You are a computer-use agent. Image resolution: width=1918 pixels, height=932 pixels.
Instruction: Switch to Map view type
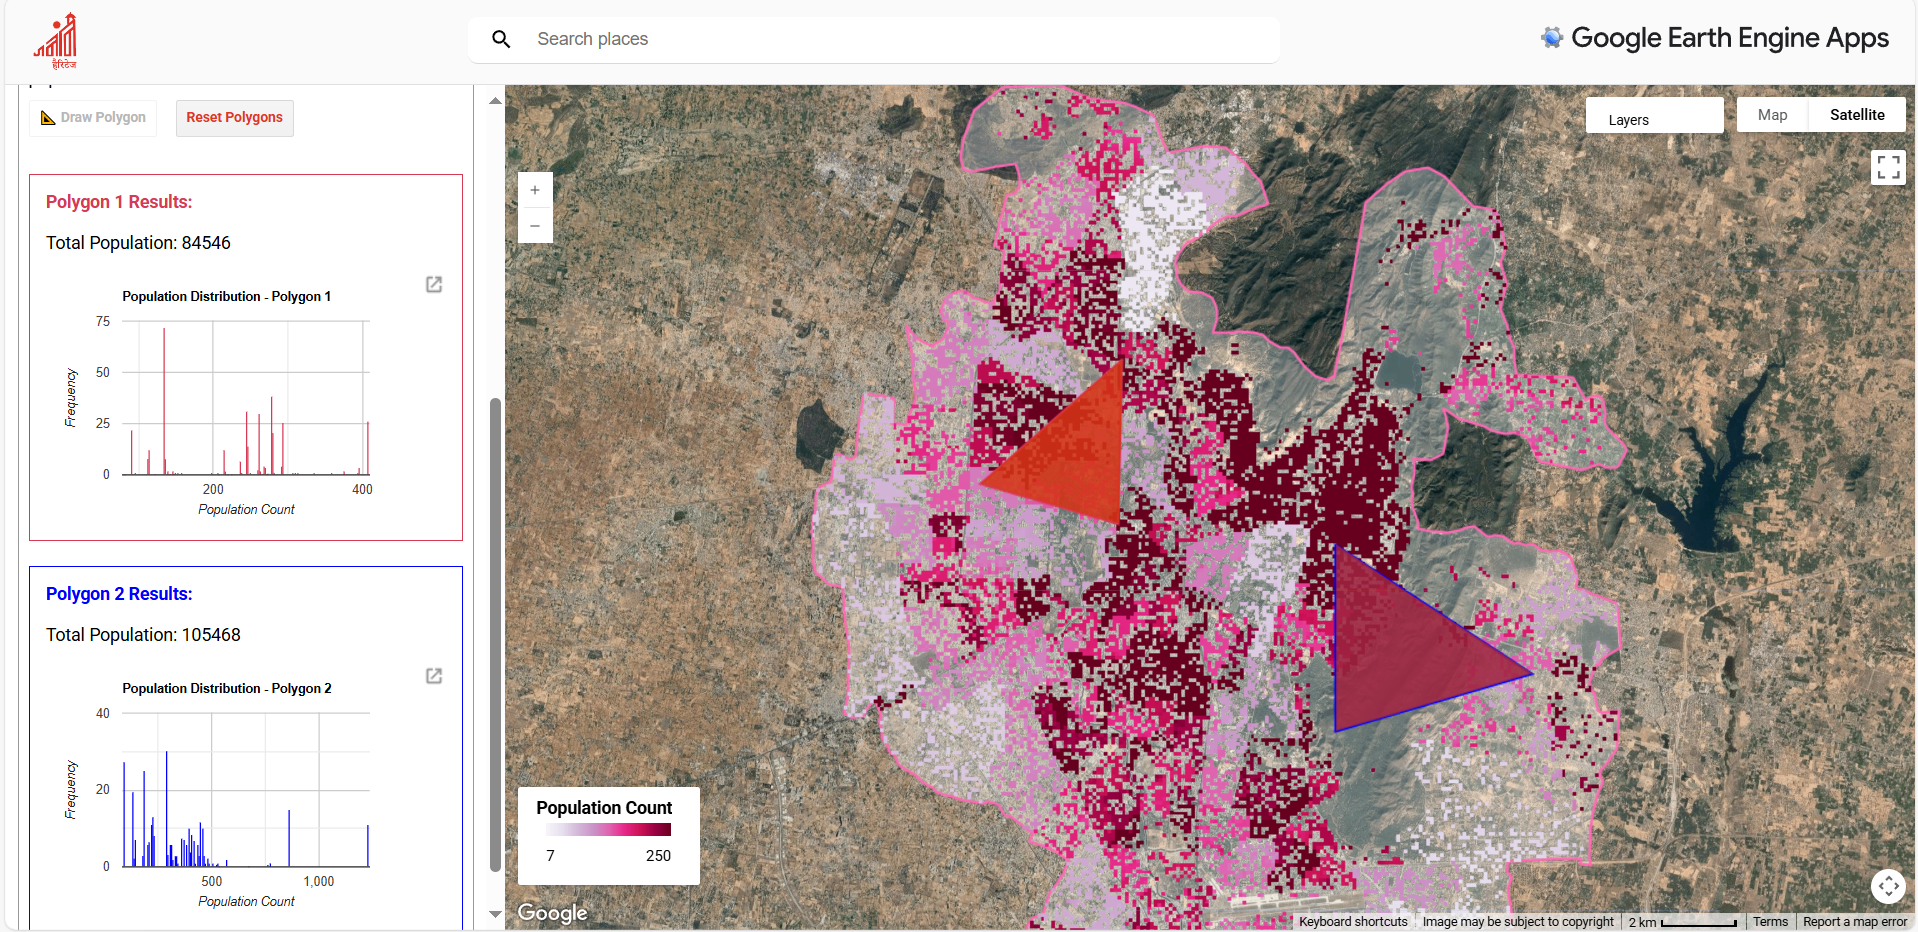pyautogui.click(x=1772, y=115)
